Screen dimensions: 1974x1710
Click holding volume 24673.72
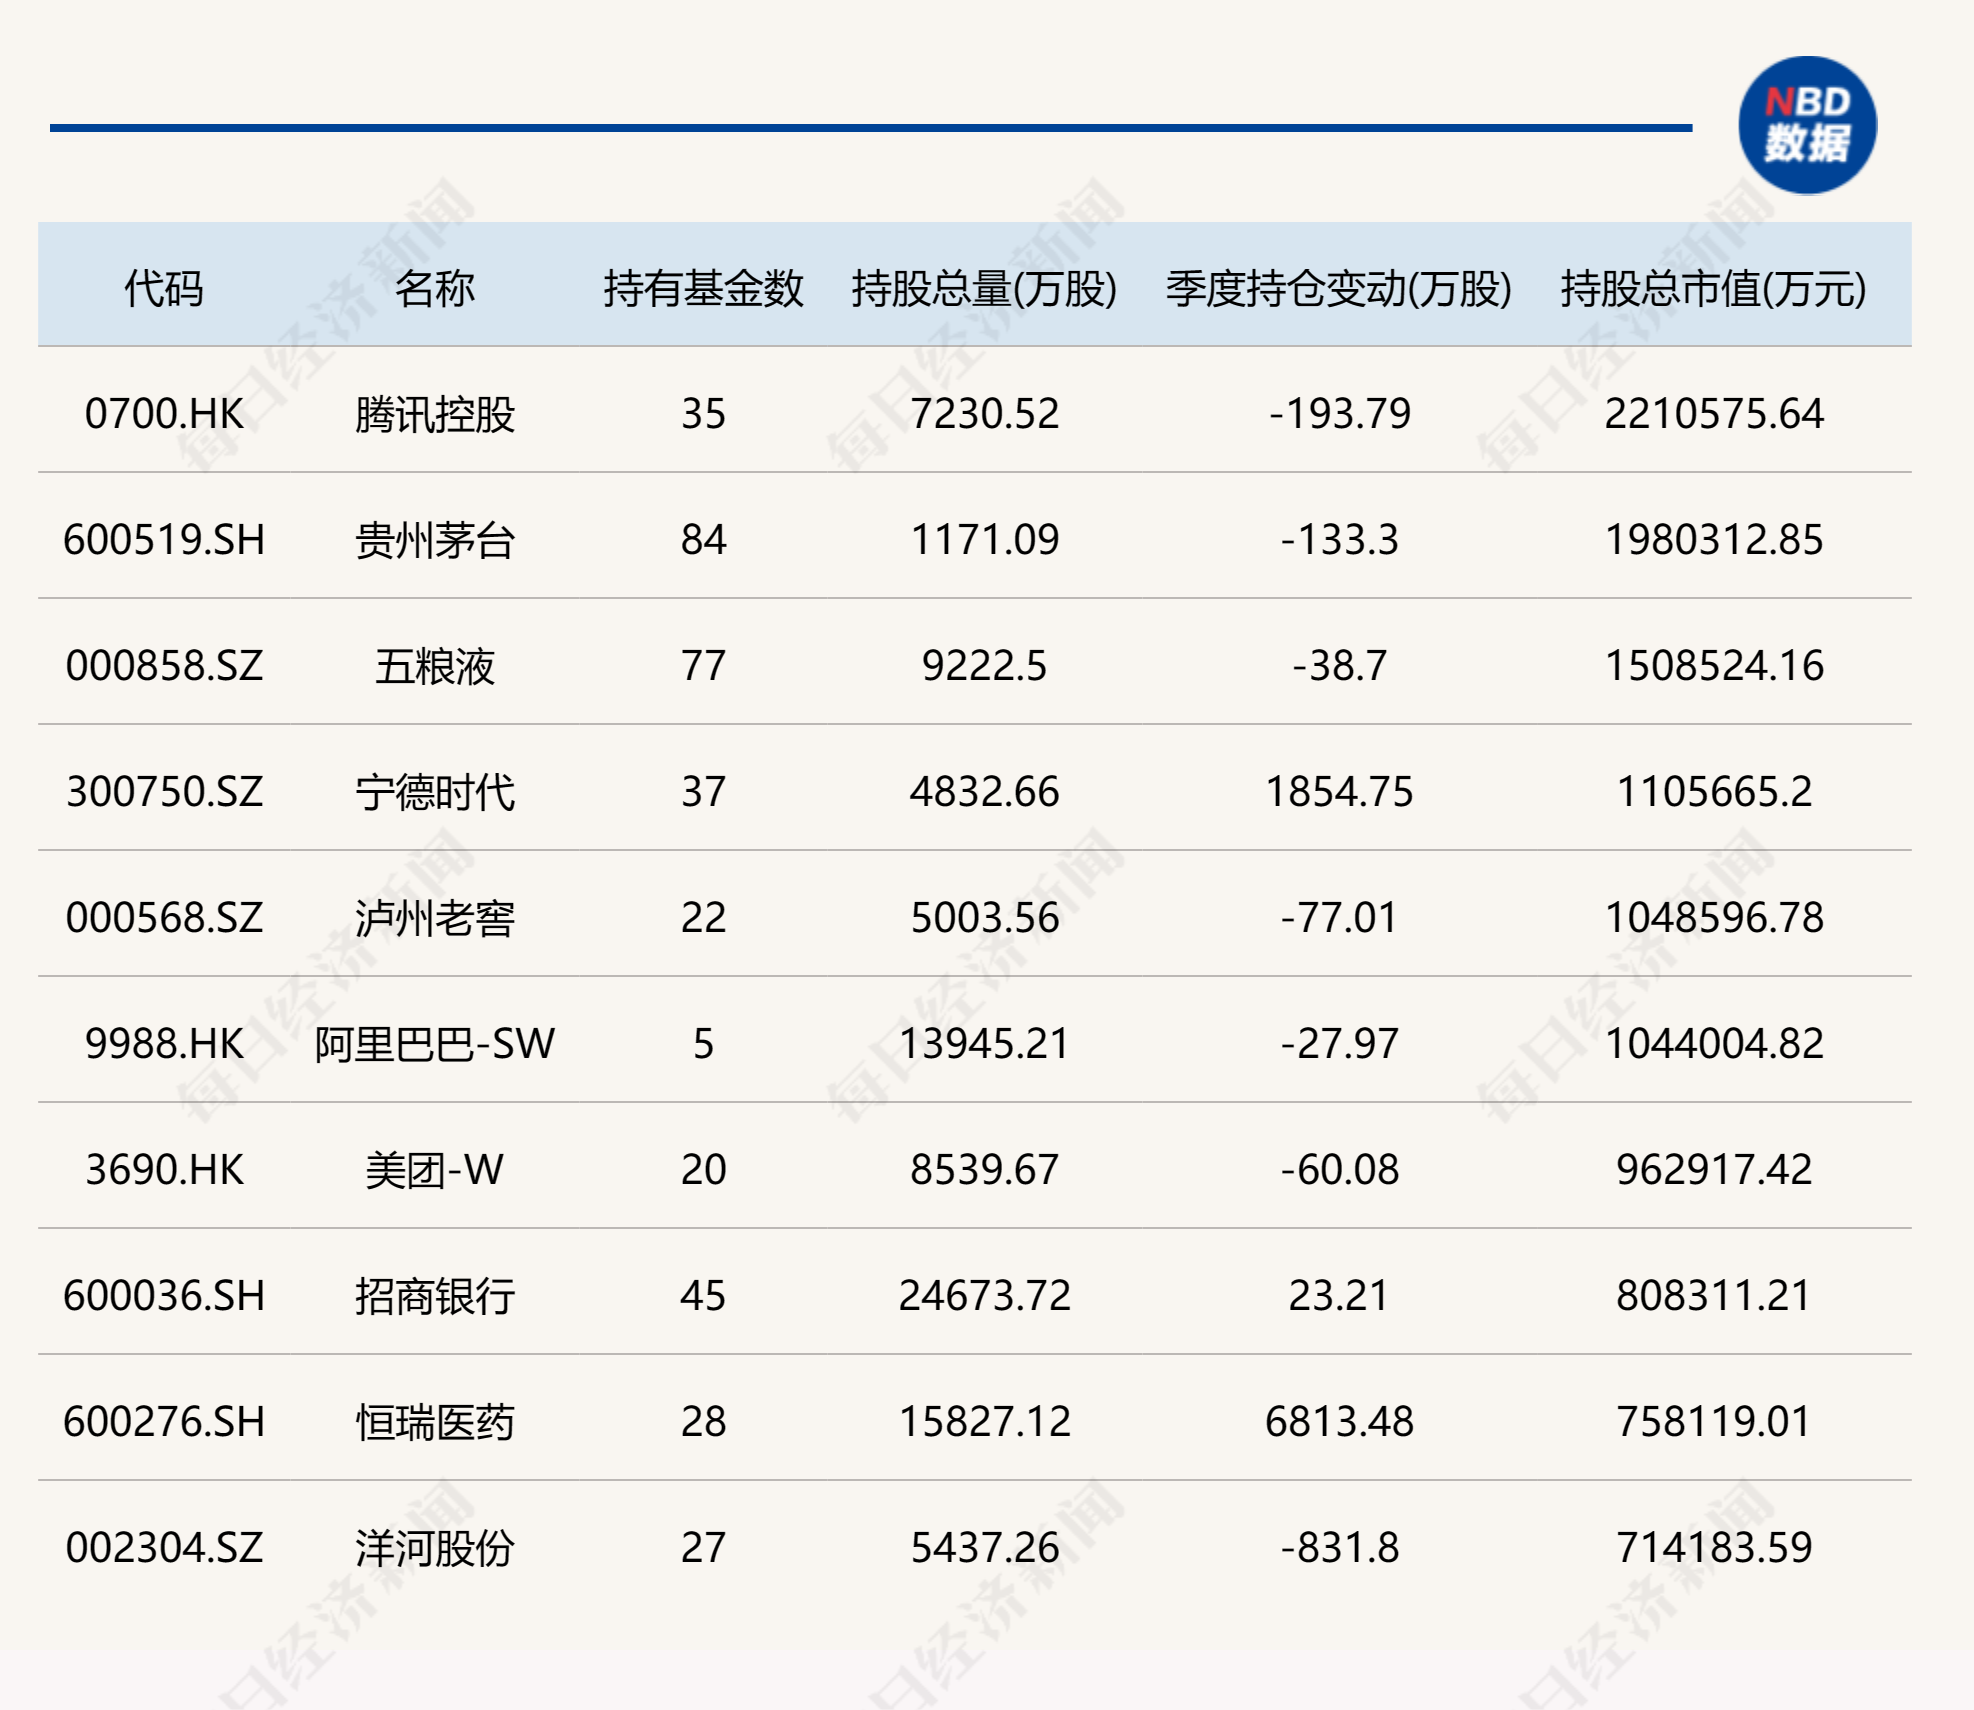tap(984, 1296)
